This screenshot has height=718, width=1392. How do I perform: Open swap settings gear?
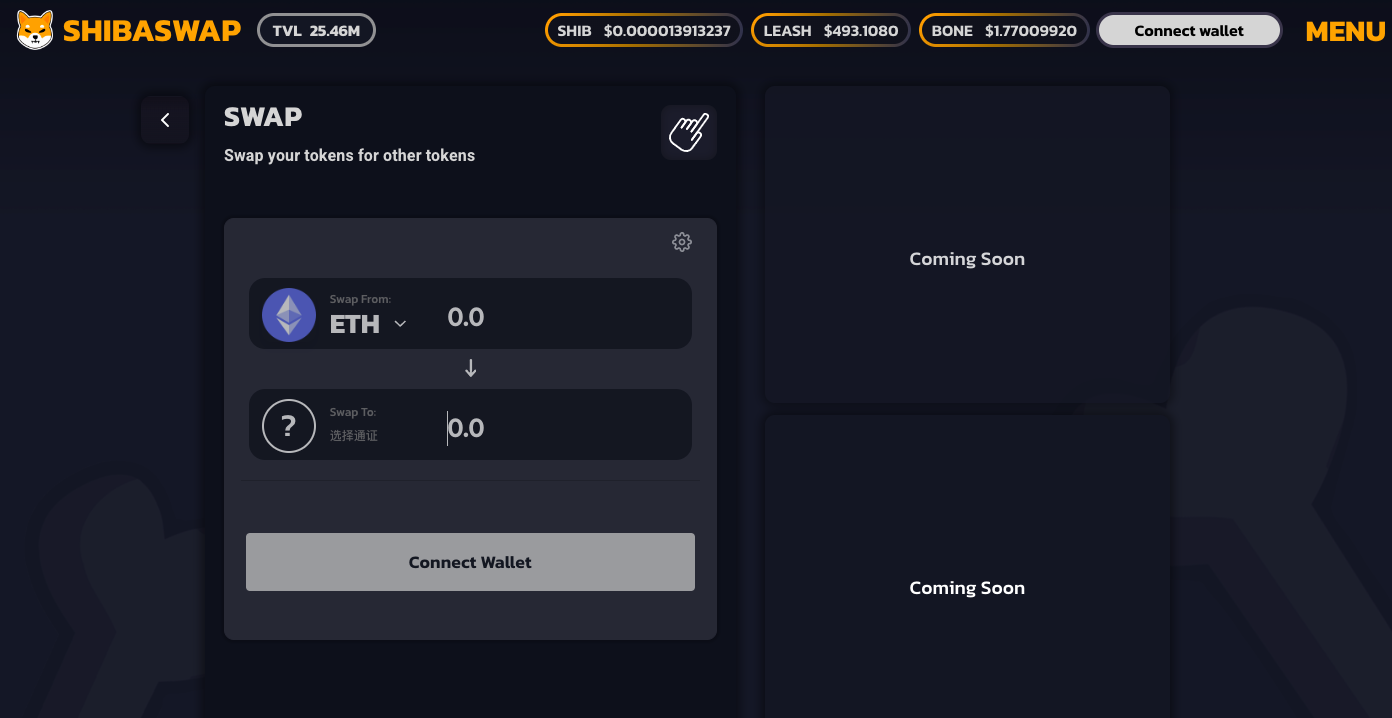point(682,242)
